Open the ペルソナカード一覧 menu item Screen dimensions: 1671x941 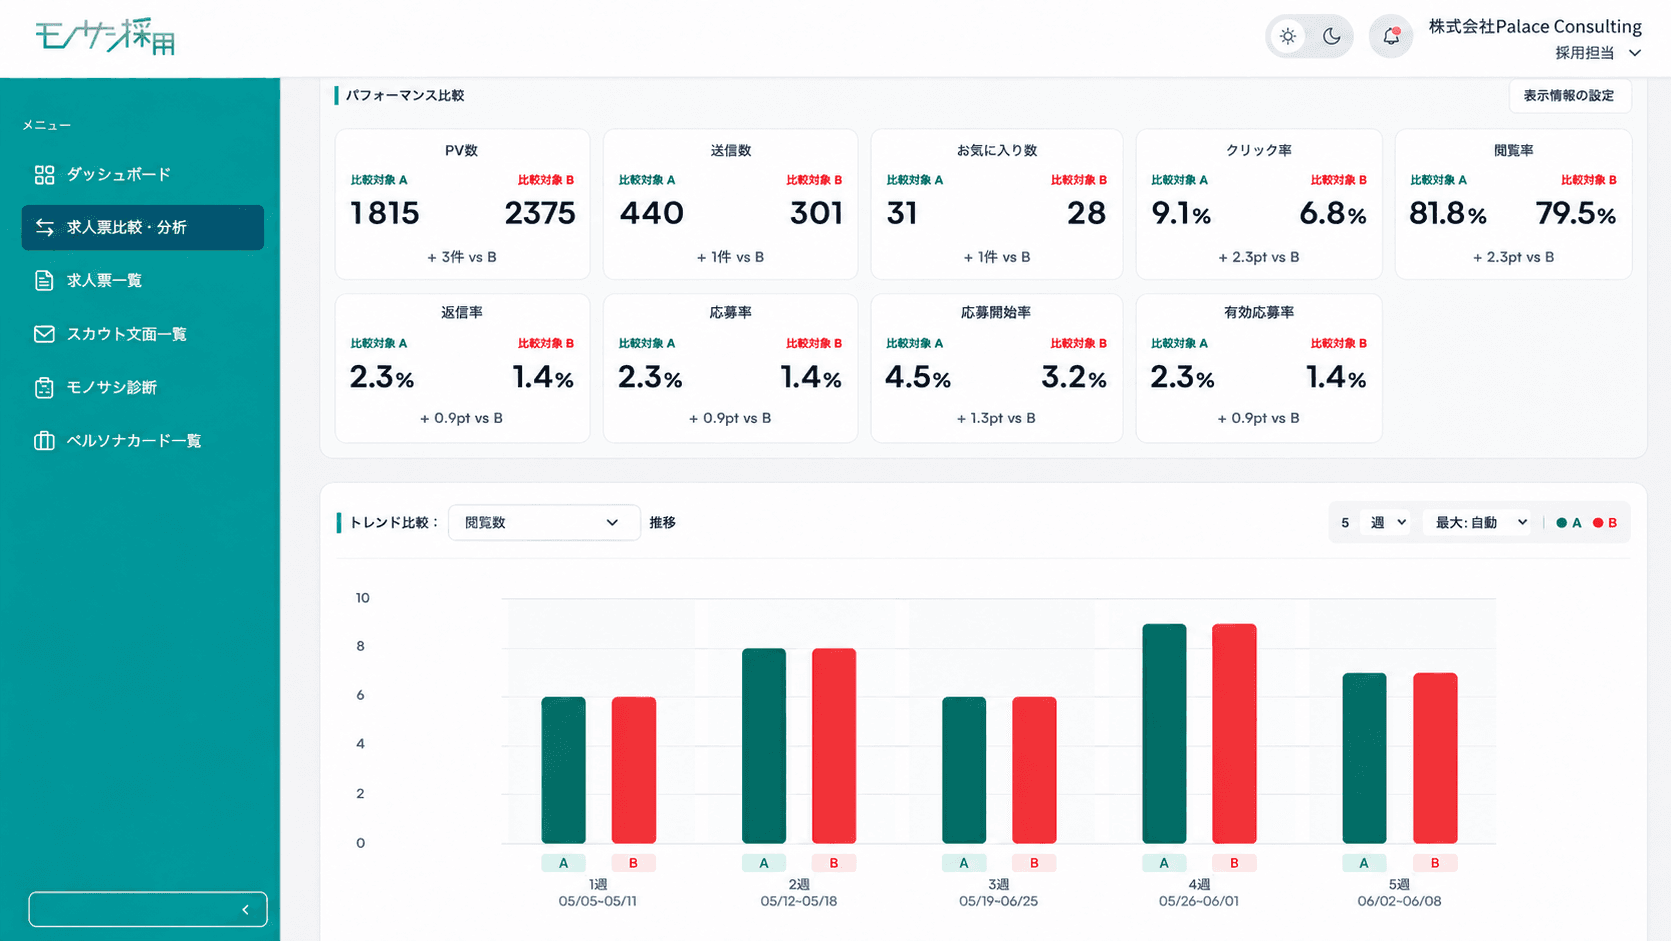tap(143, 441)
